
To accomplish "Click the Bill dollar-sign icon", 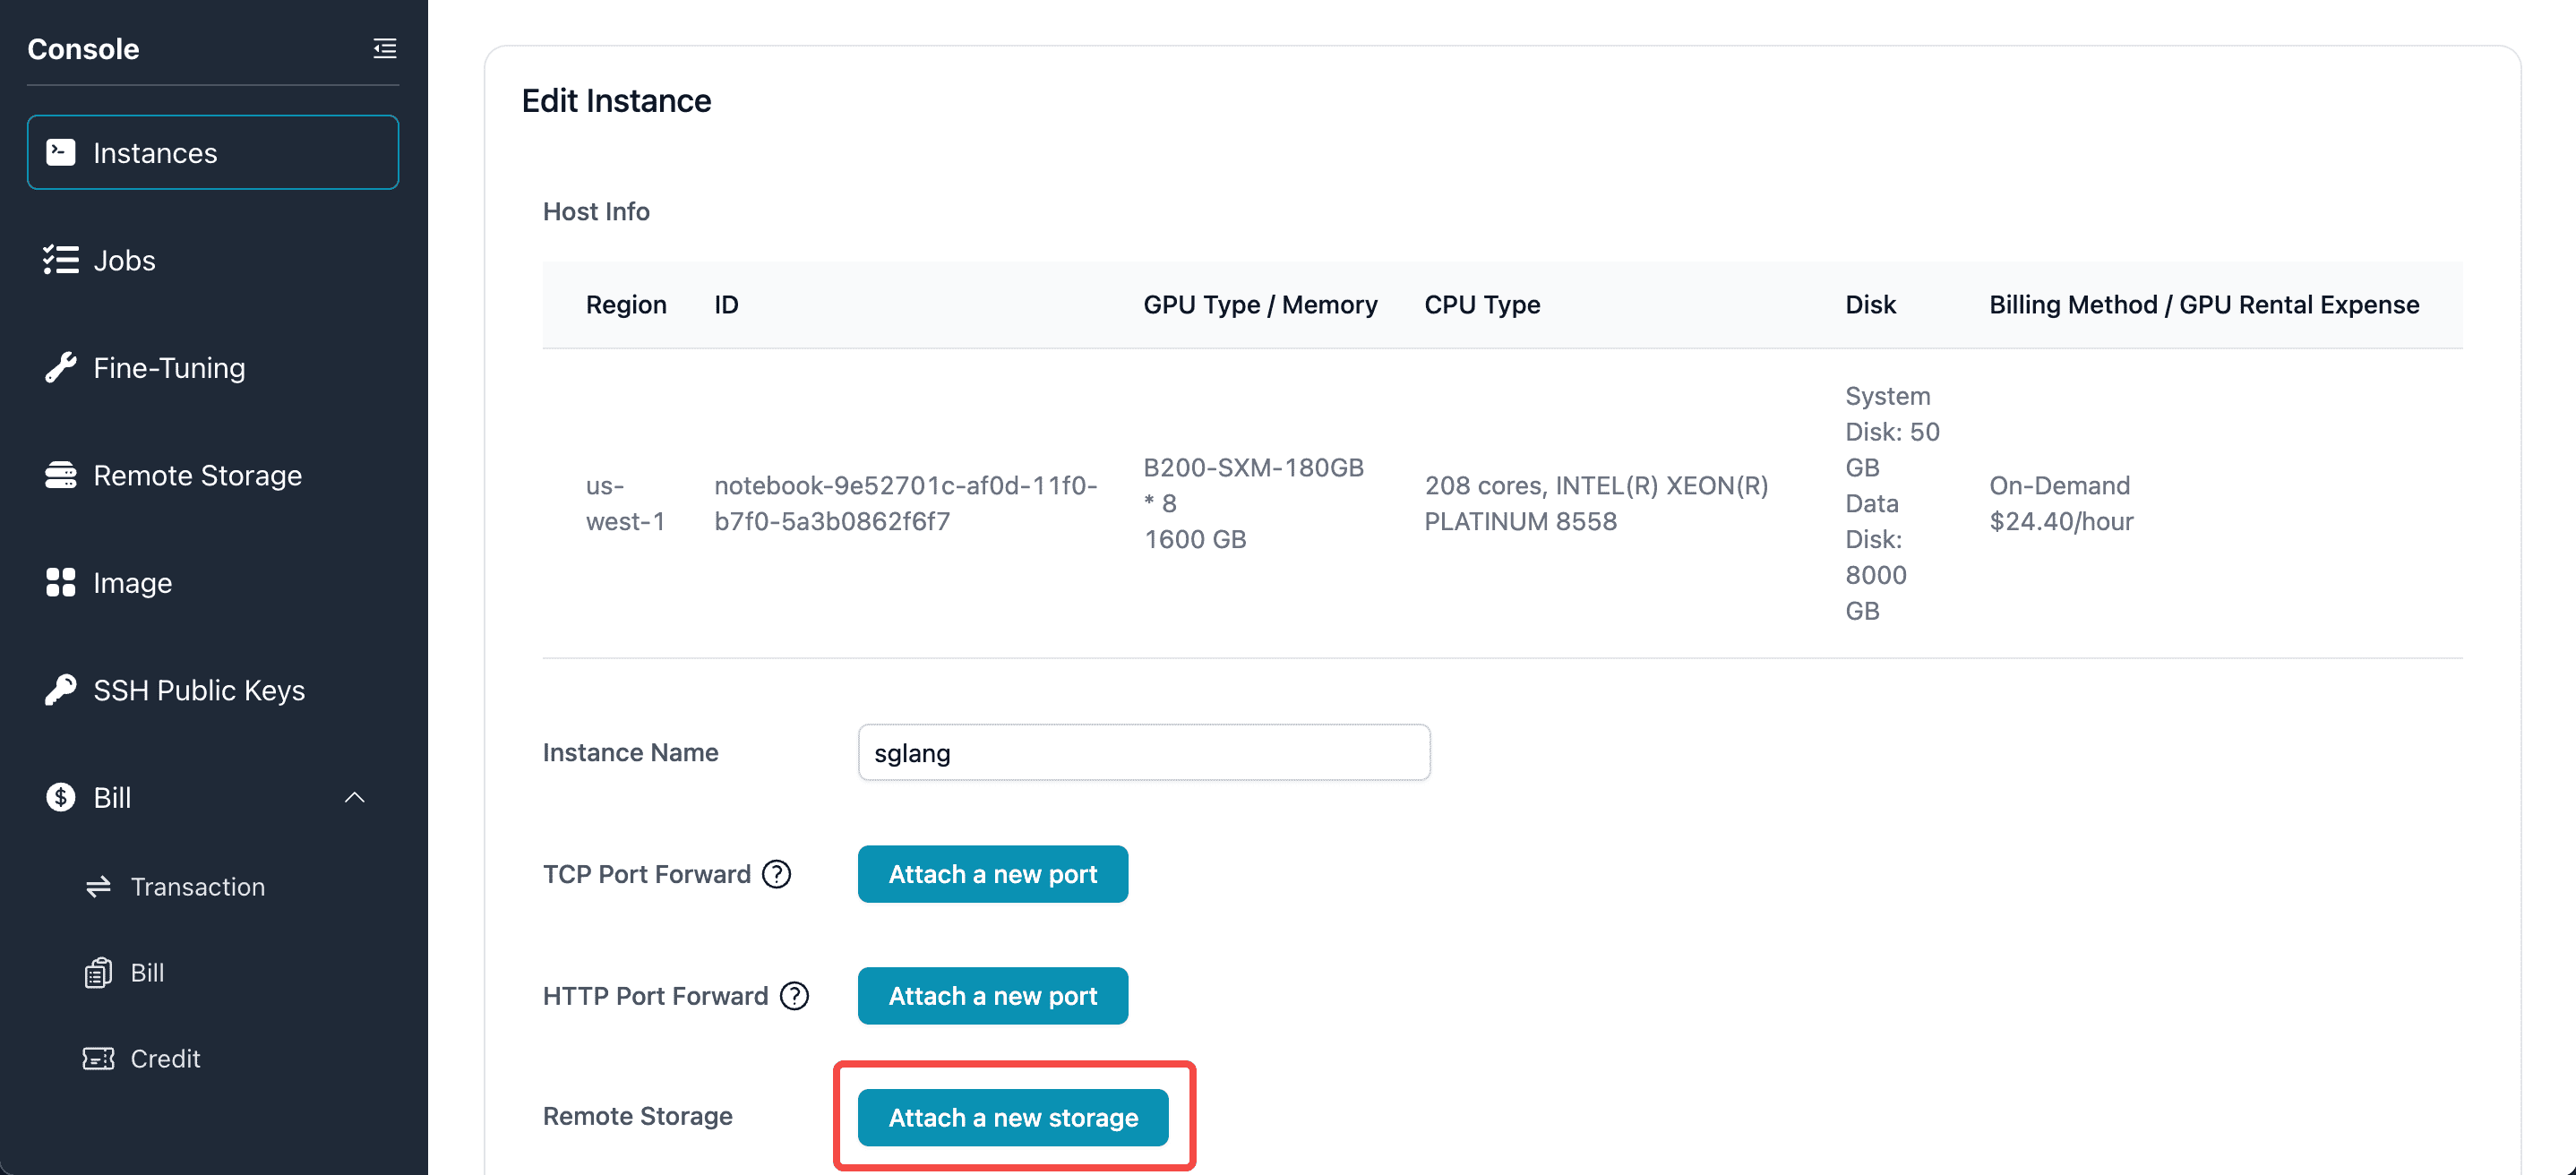I will [60, 797].
